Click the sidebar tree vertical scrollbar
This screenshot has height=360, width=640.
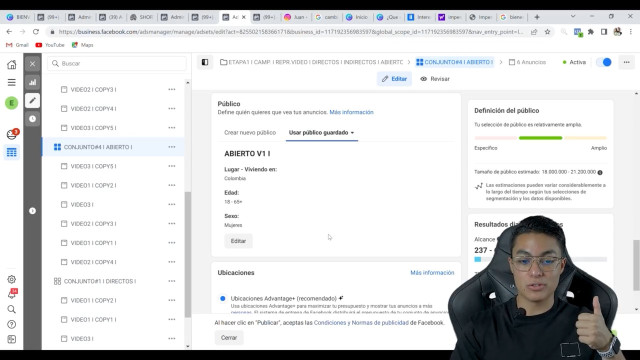coord(188,254)
